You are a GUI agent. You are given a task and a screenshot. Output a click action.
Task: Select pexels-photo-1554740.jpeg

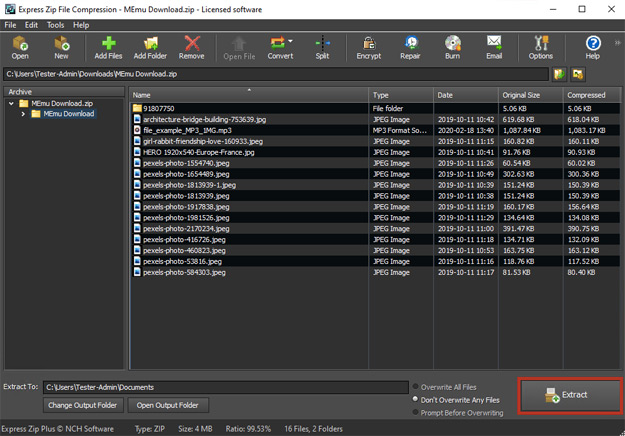375,163
